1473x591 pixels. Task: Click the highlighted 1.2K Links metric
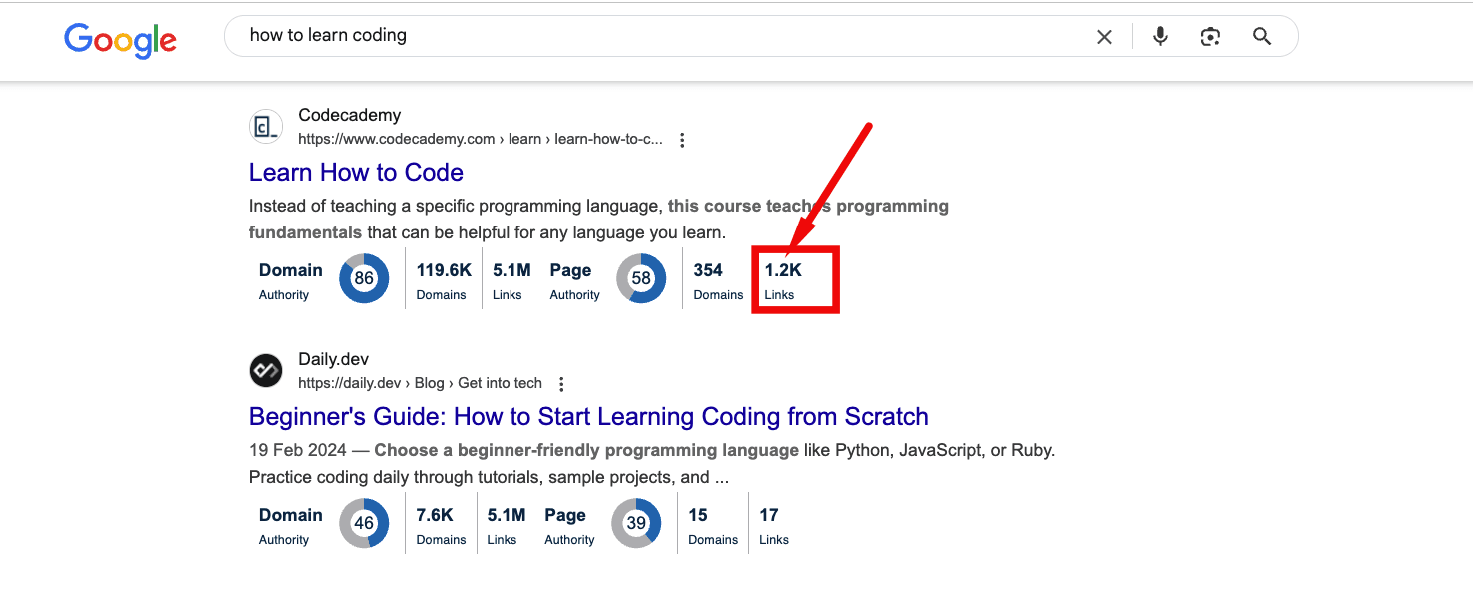click(783, 280)
